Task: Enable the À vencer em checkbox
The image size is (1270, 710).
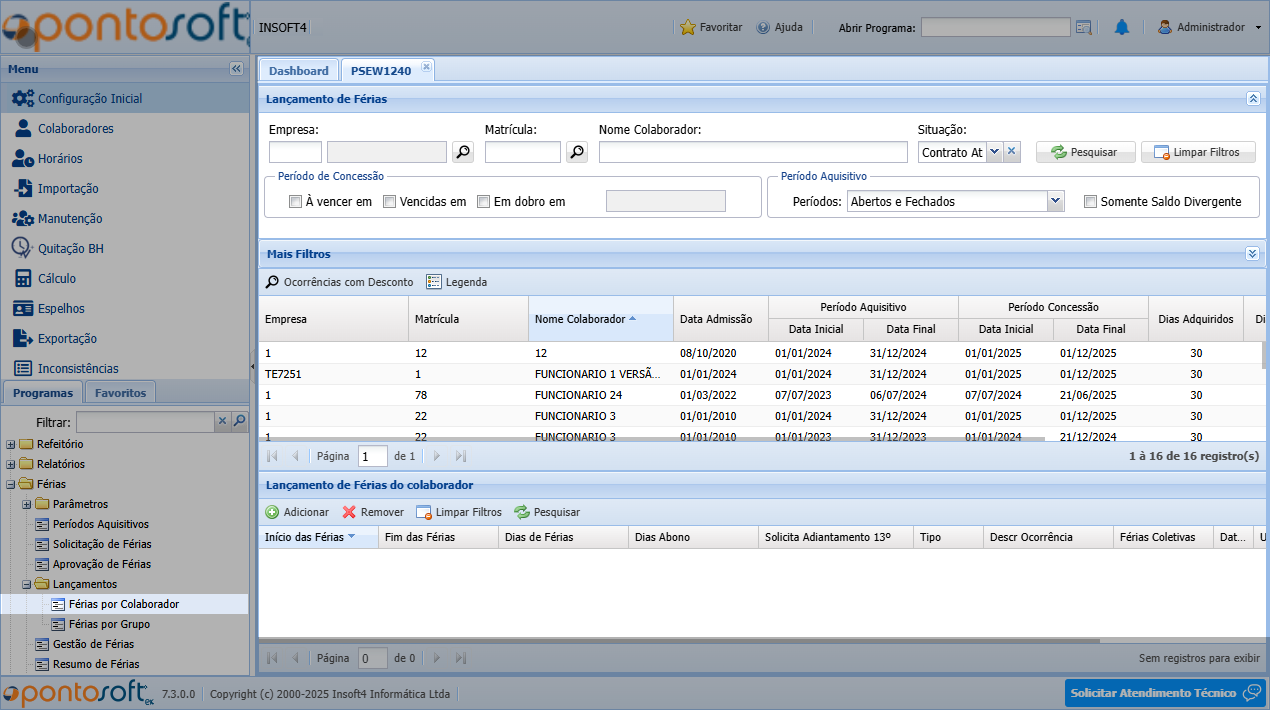Action: point(295,202)
